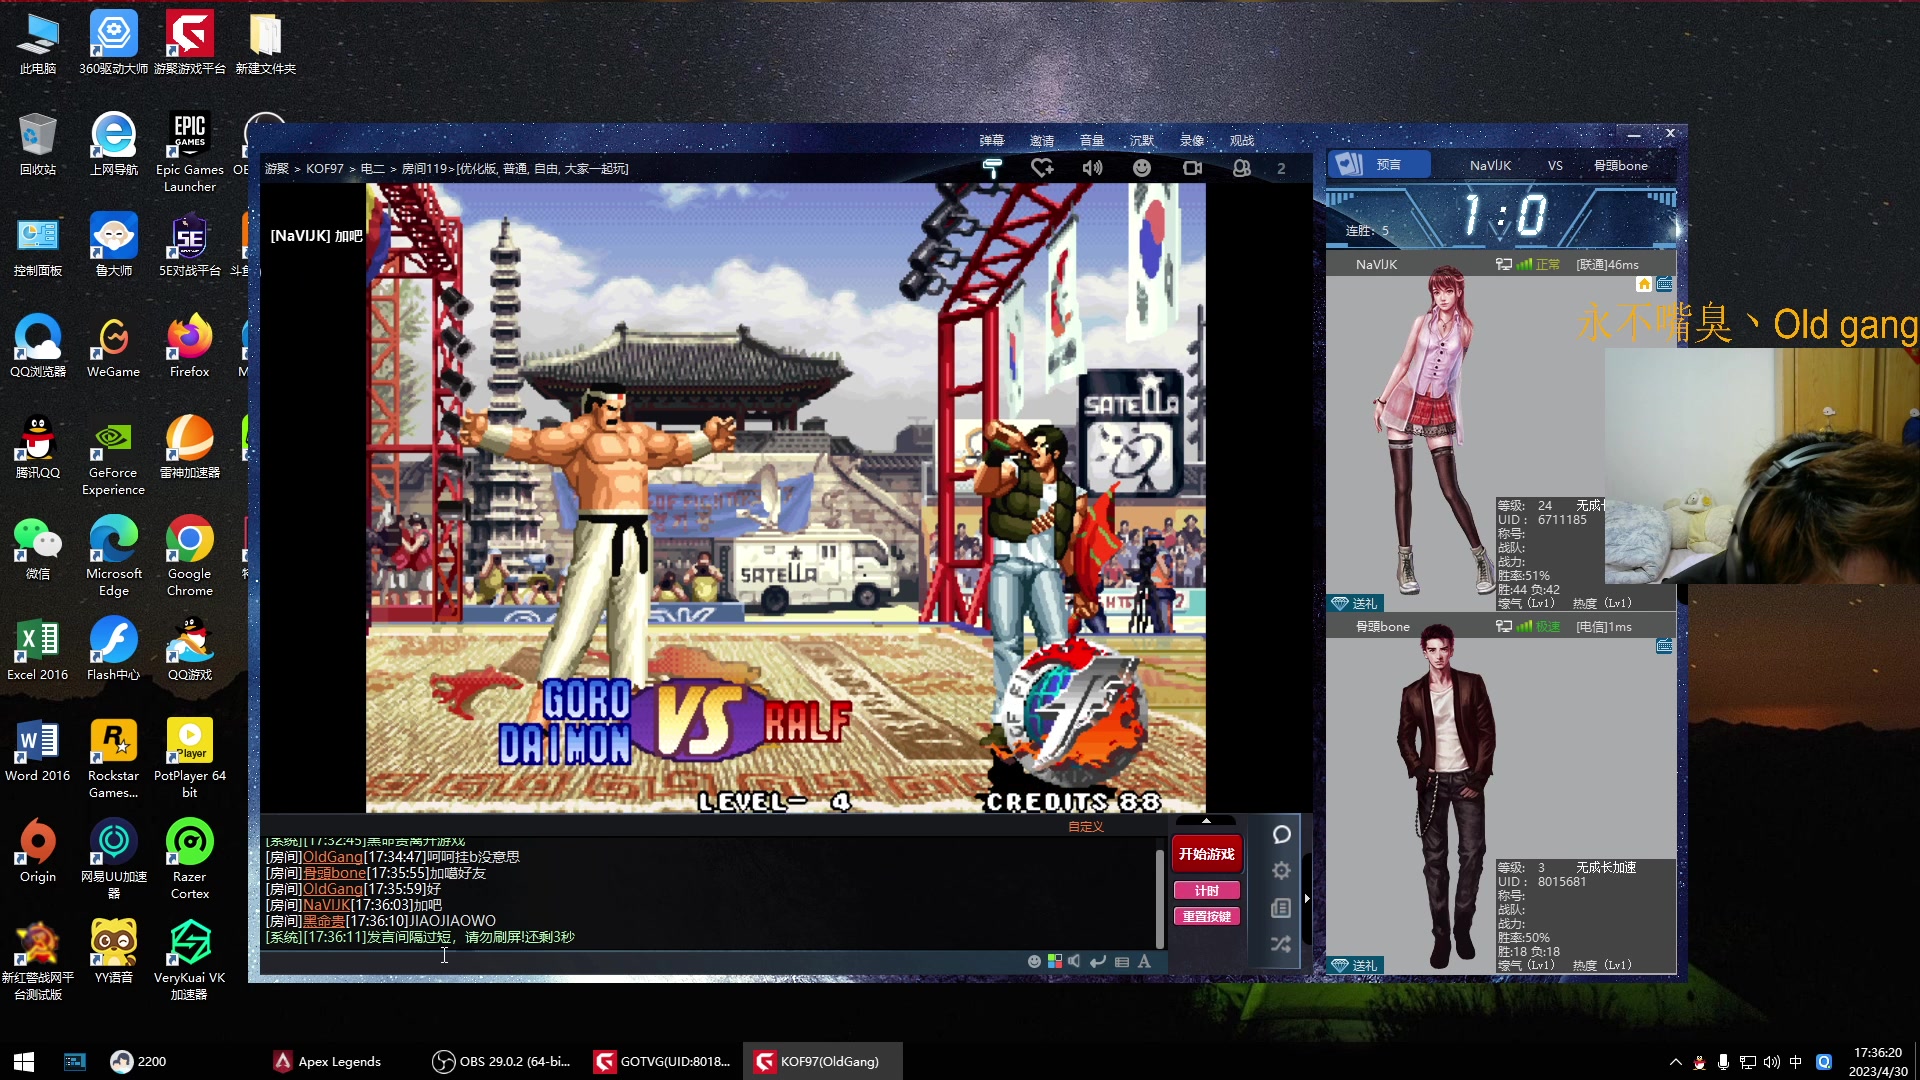Image resolution: width=1920 pixels, height=1080 pixels.
Task: Click the megaphone icon in chat toolbar
Action: (x=1074, y=961)
